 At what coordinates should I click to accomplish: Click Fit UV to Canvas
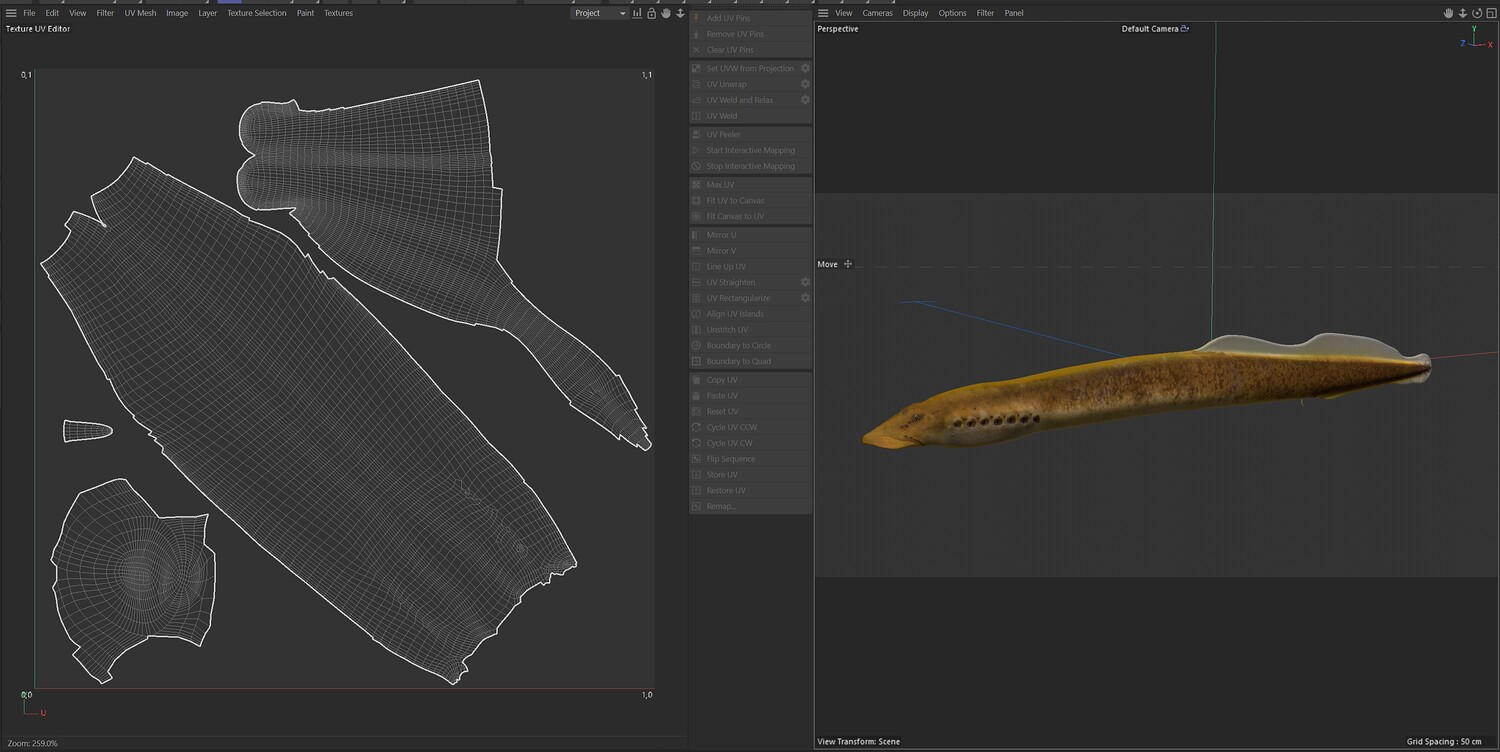(x=751, y=201)
